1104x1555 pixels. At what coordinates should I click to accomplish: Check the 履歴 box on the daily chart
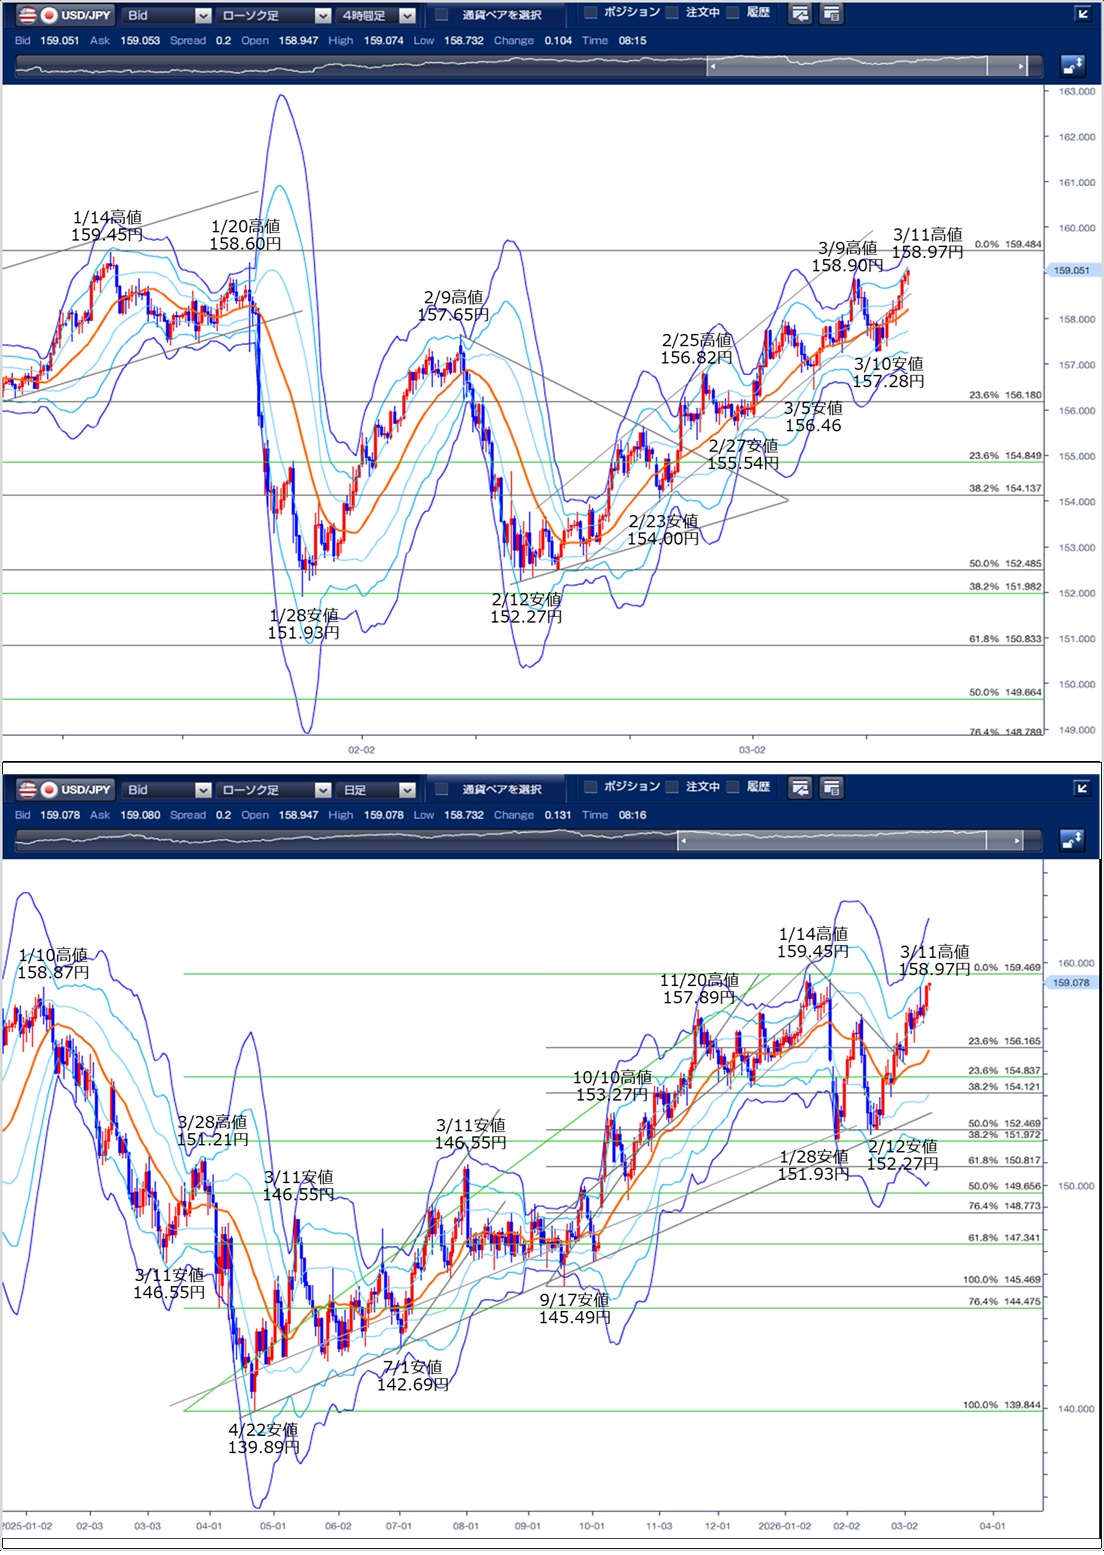click(734, 787)
